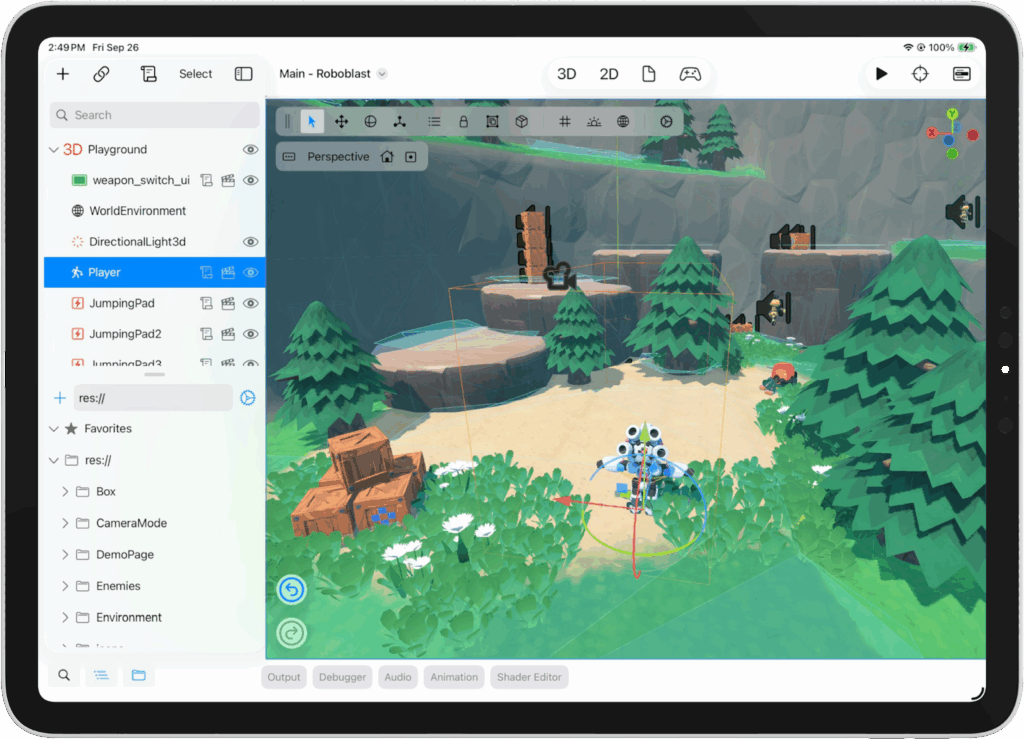
Task: Open the script icon on JumpingPad node
Action: point(207,303)
